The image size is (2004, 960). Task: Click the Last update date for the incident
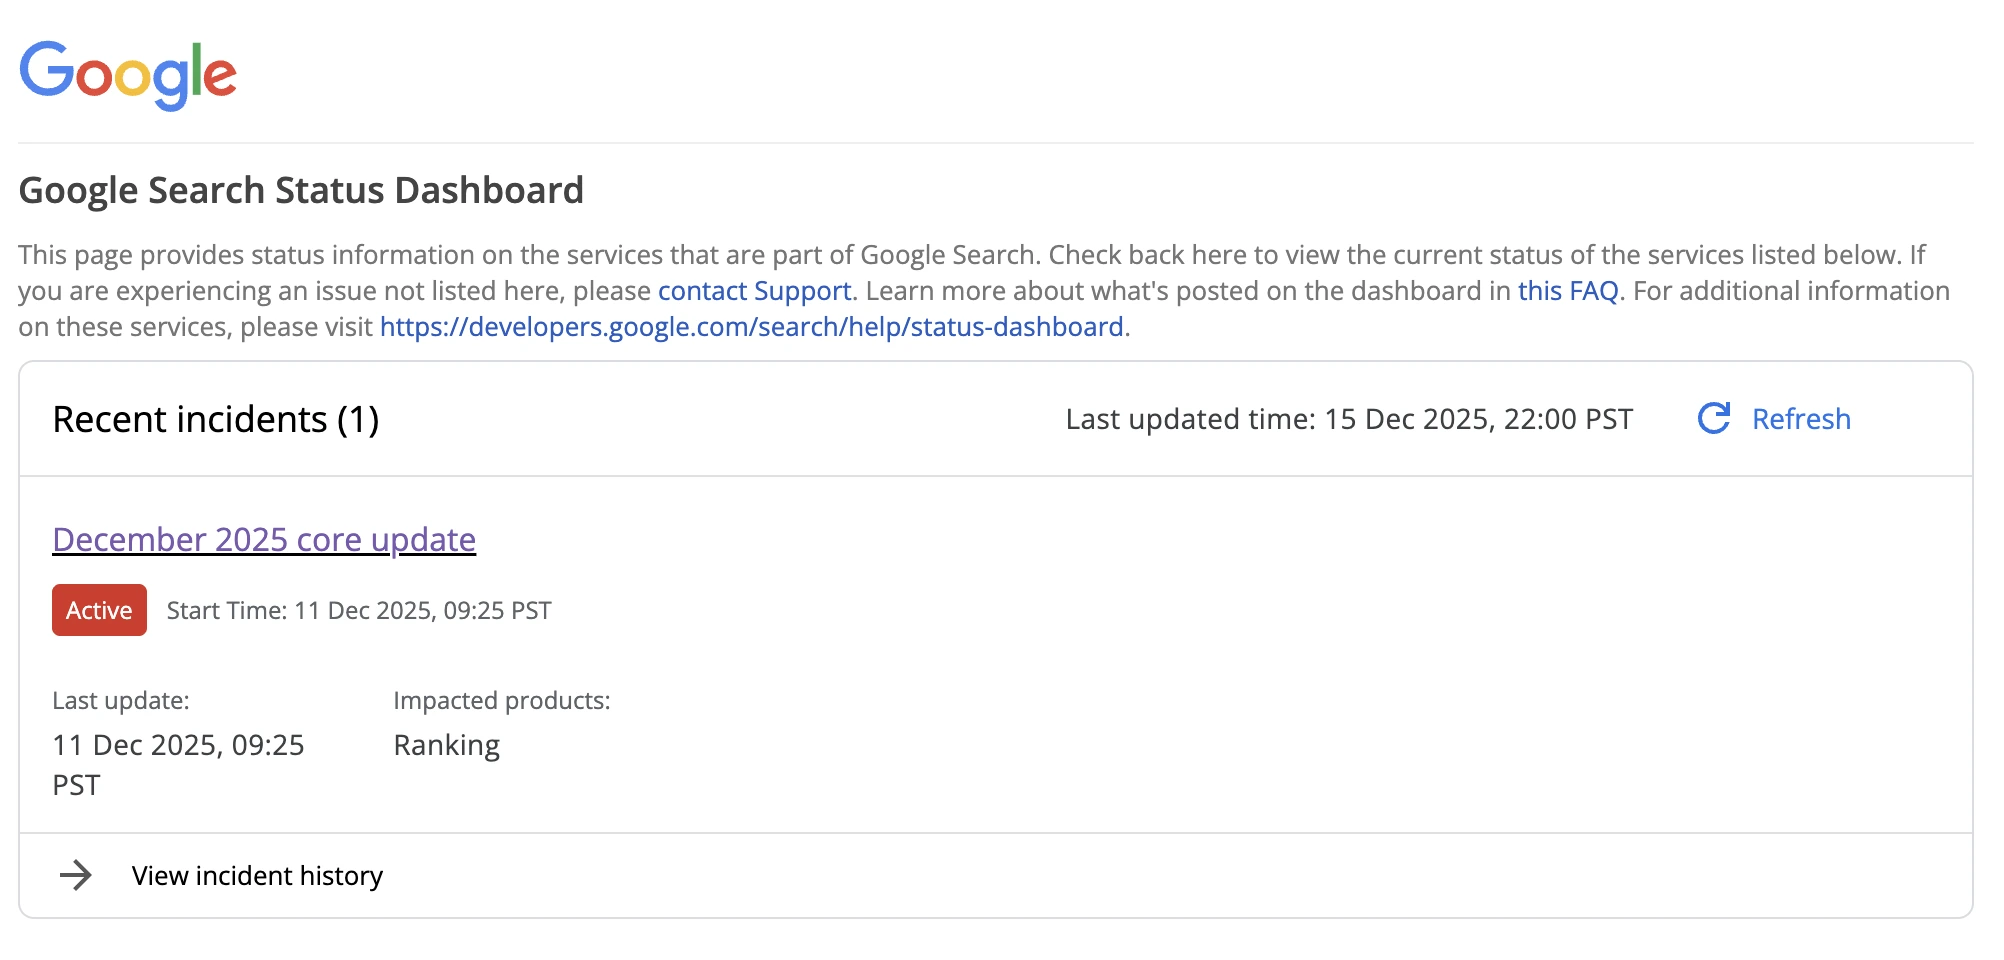click(179, 744)
